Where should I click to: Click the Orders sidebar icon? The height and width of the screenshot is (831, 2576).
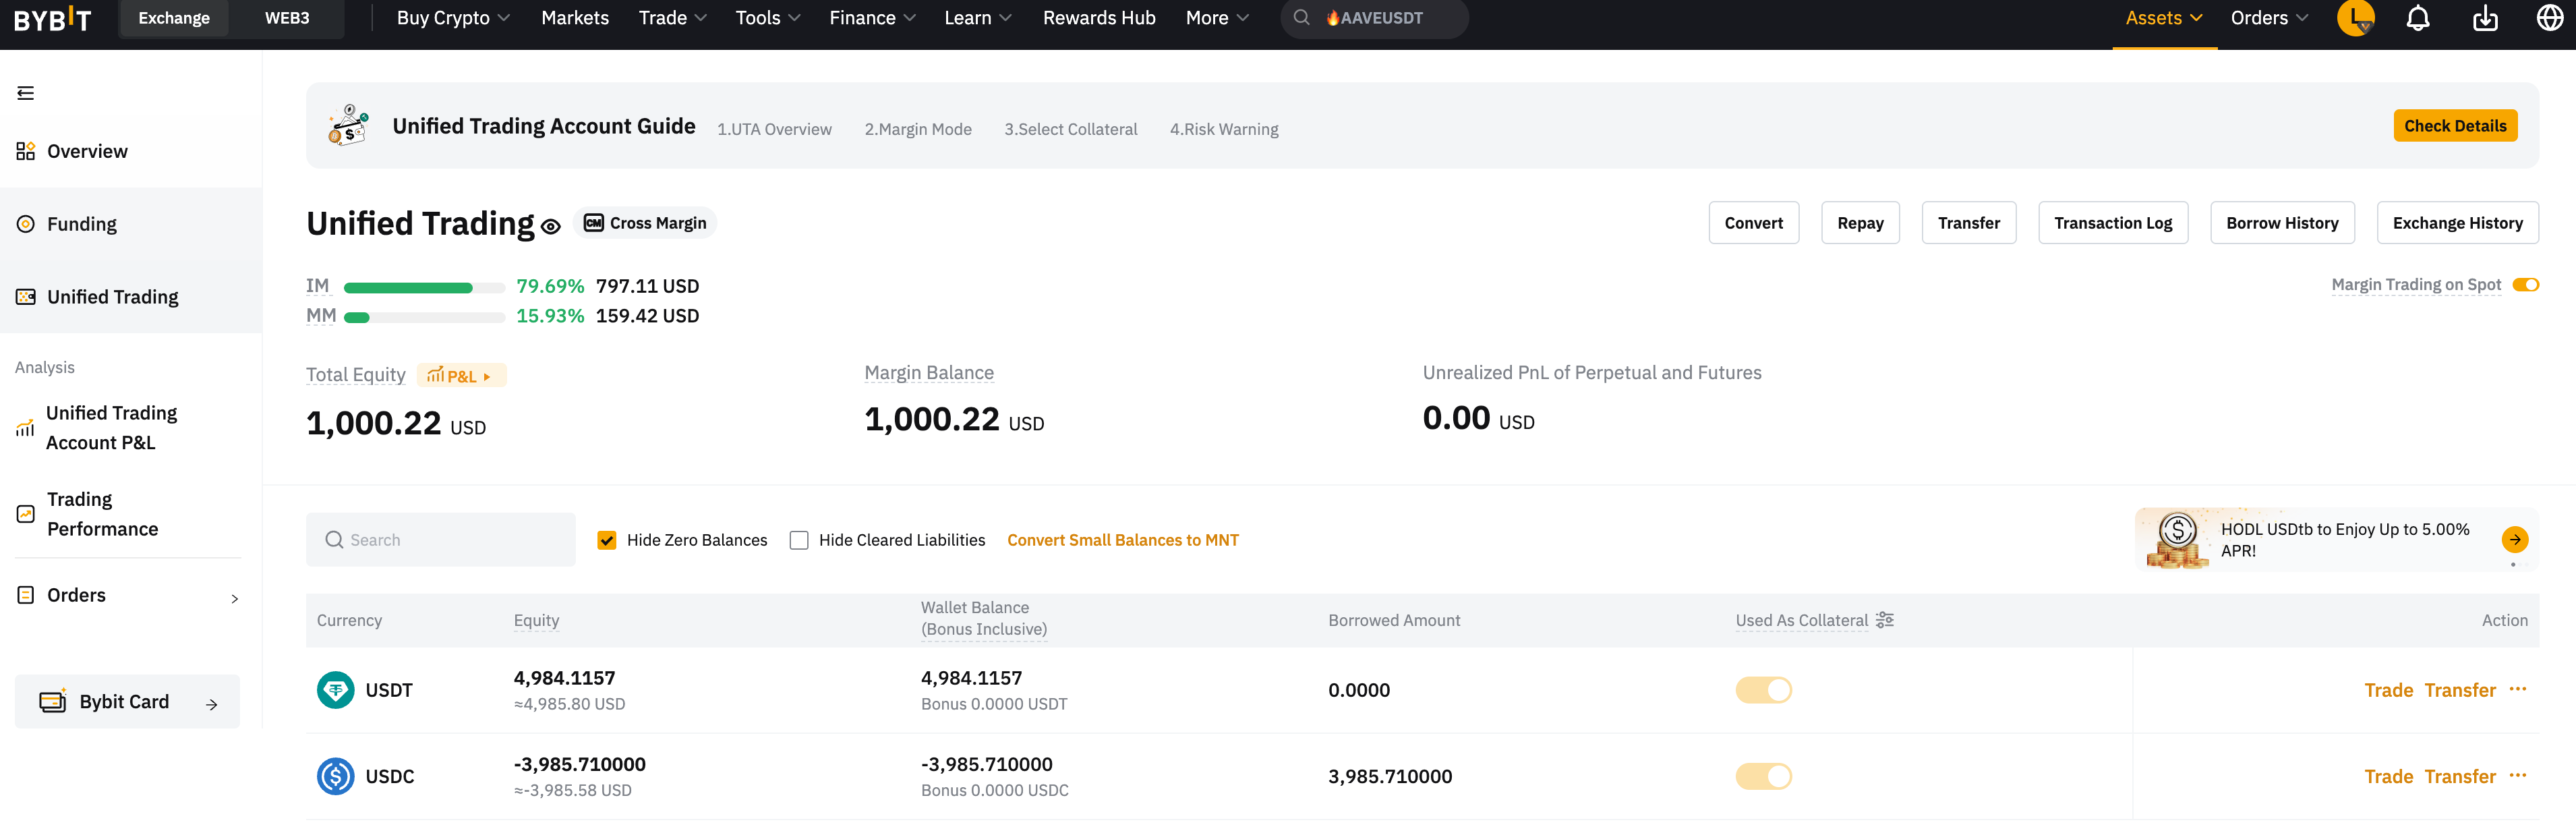tap(26, 595)
